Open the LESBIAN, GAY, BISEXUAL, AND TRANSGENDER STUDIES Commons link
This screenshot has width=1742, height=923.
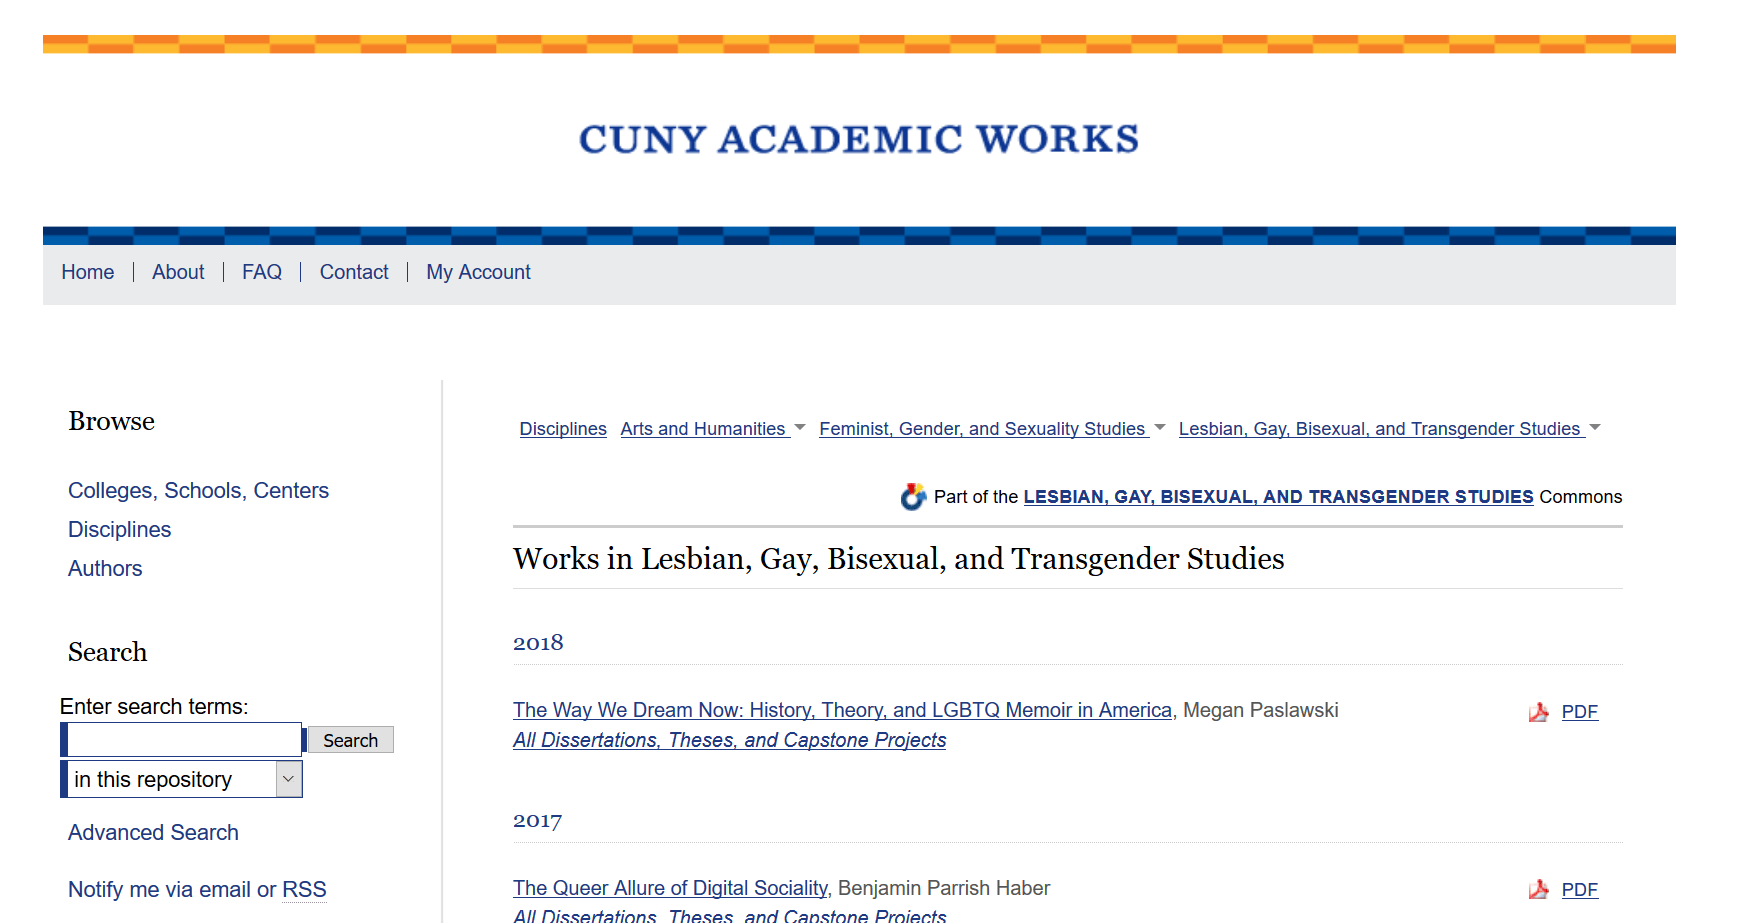(1278, 497)
